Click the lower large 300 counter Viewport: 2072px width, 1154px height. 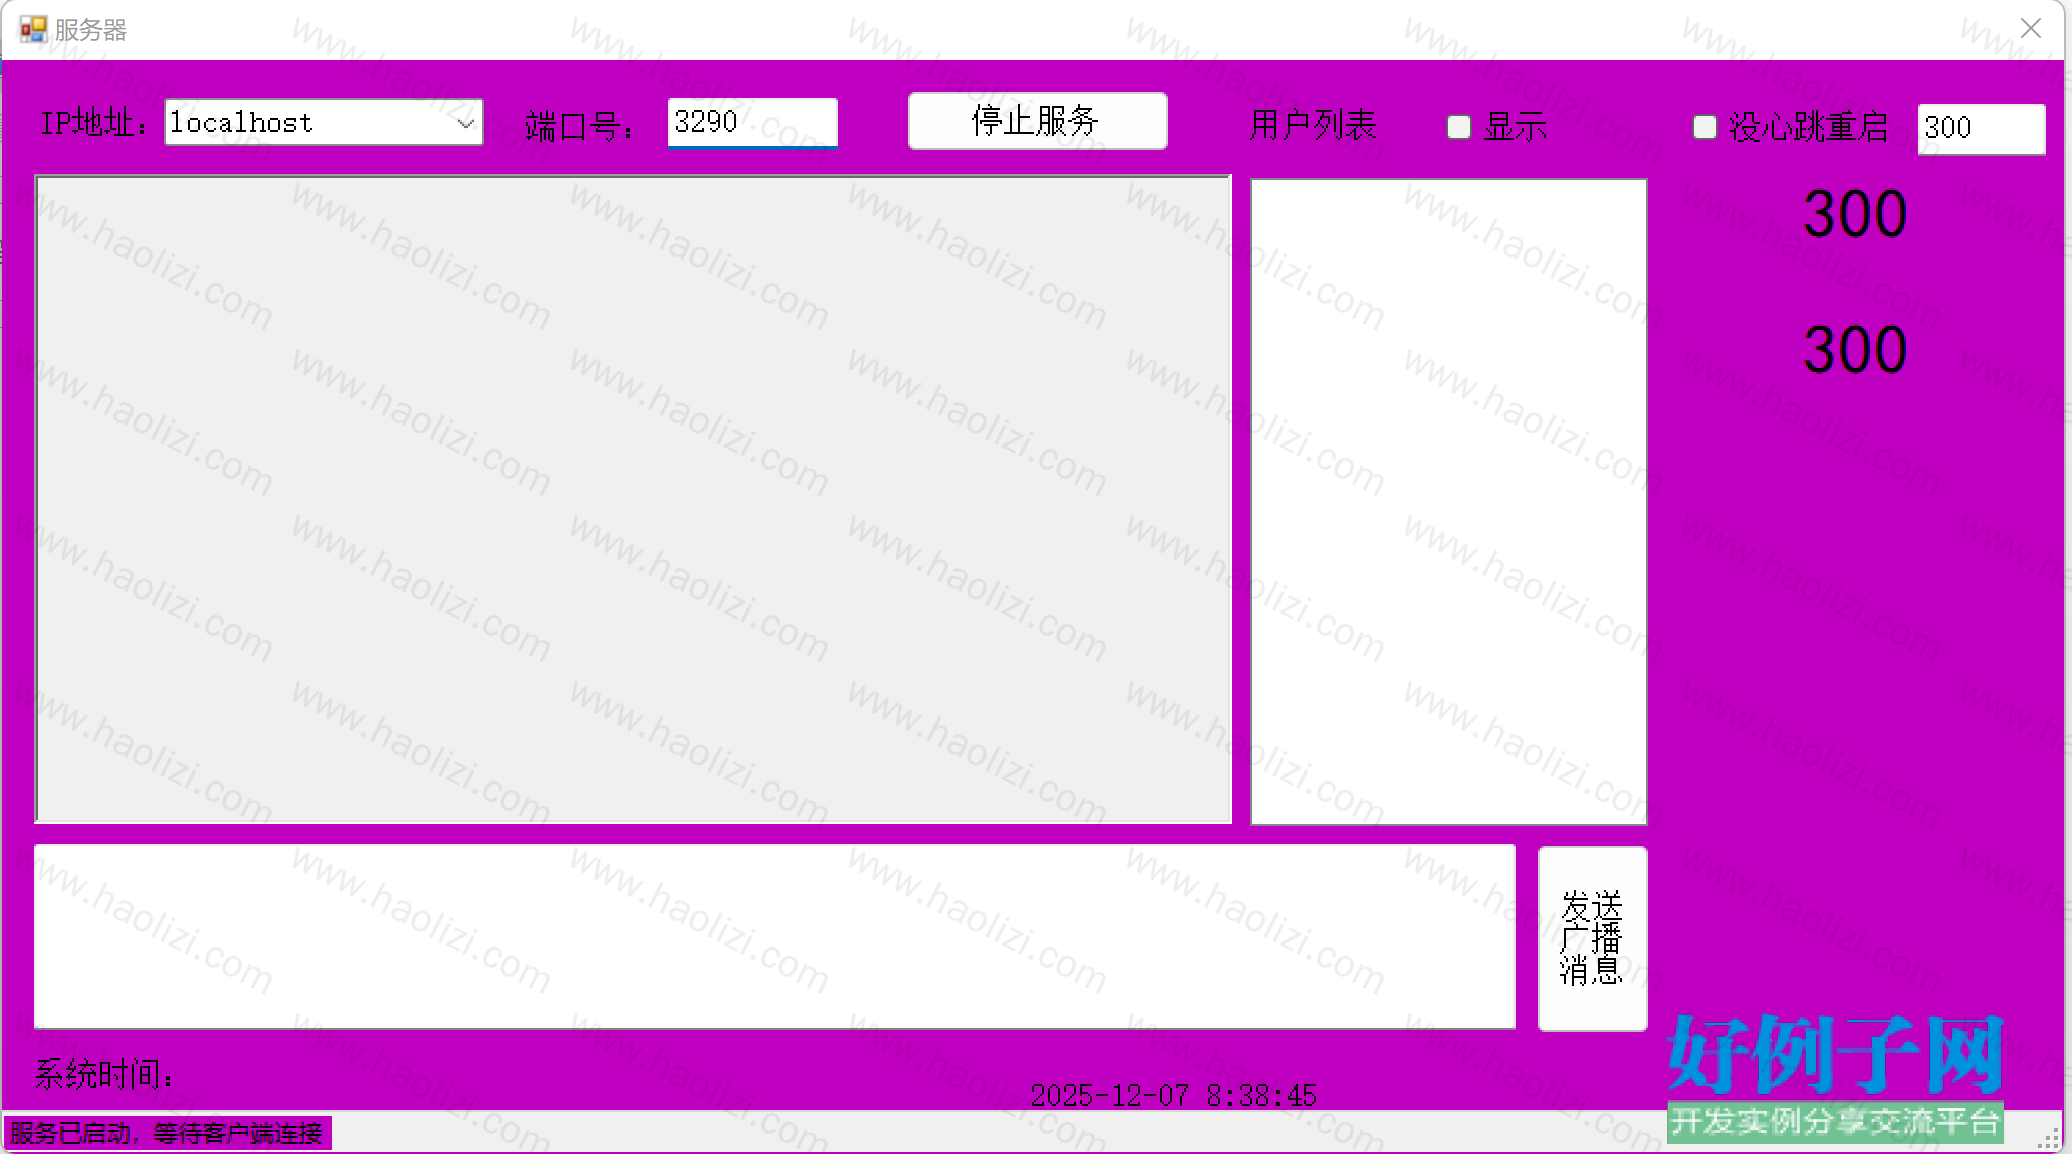pyautogui.click(x=1855, y=349)
